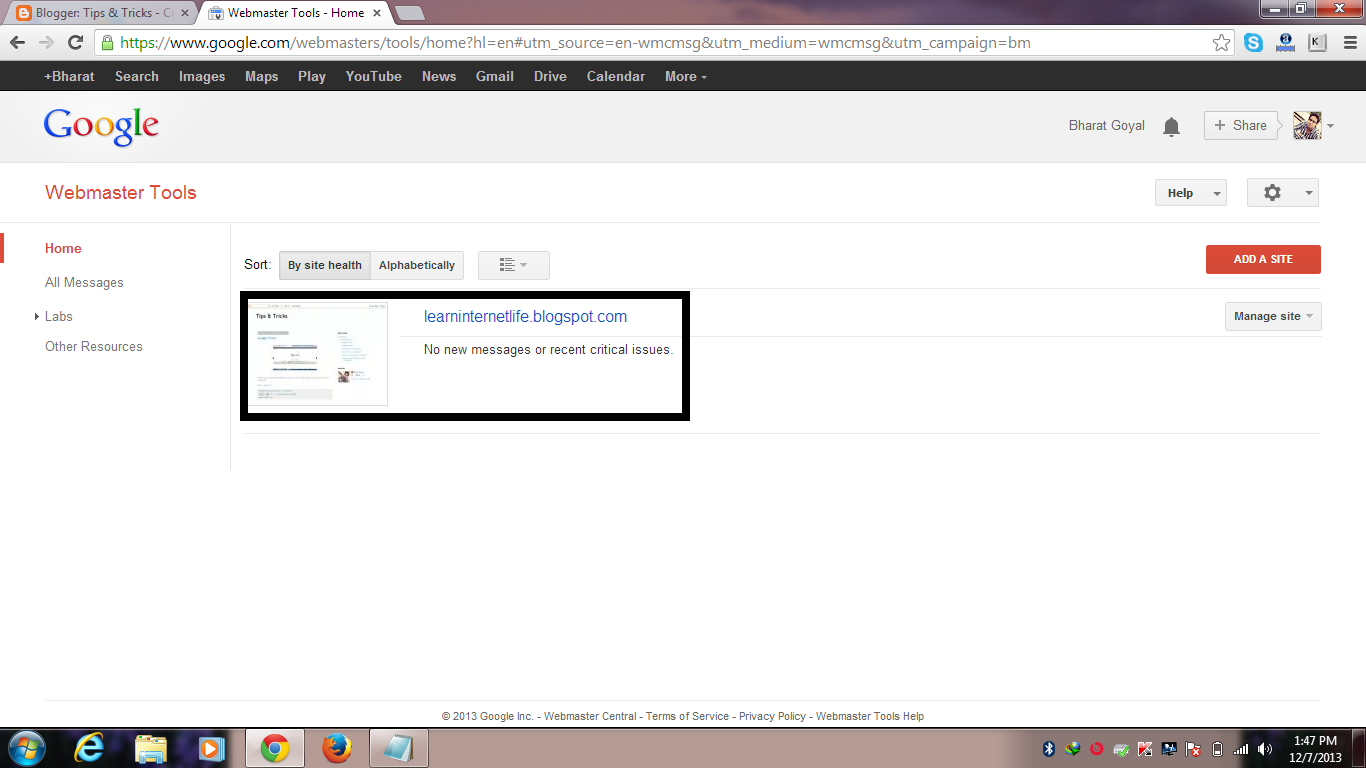Click the volume speaker tray icon
The image size is (1366, 768).
1265,749
